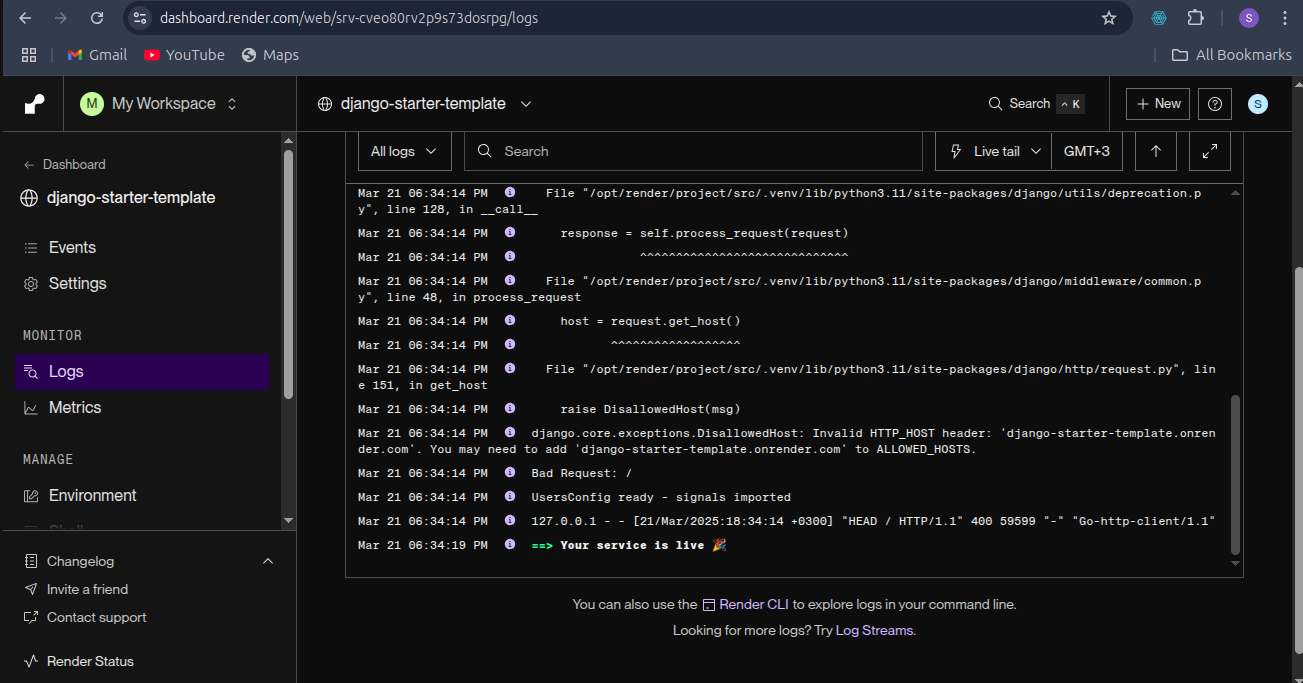Open the Render account avatar S

(1258, 104)
